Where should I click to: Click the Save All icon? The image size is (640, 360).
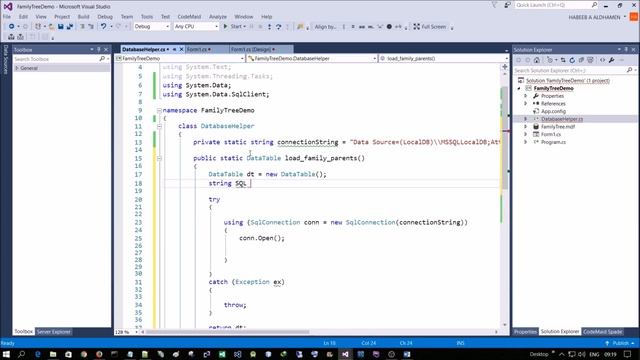click(x=70, y=27)
